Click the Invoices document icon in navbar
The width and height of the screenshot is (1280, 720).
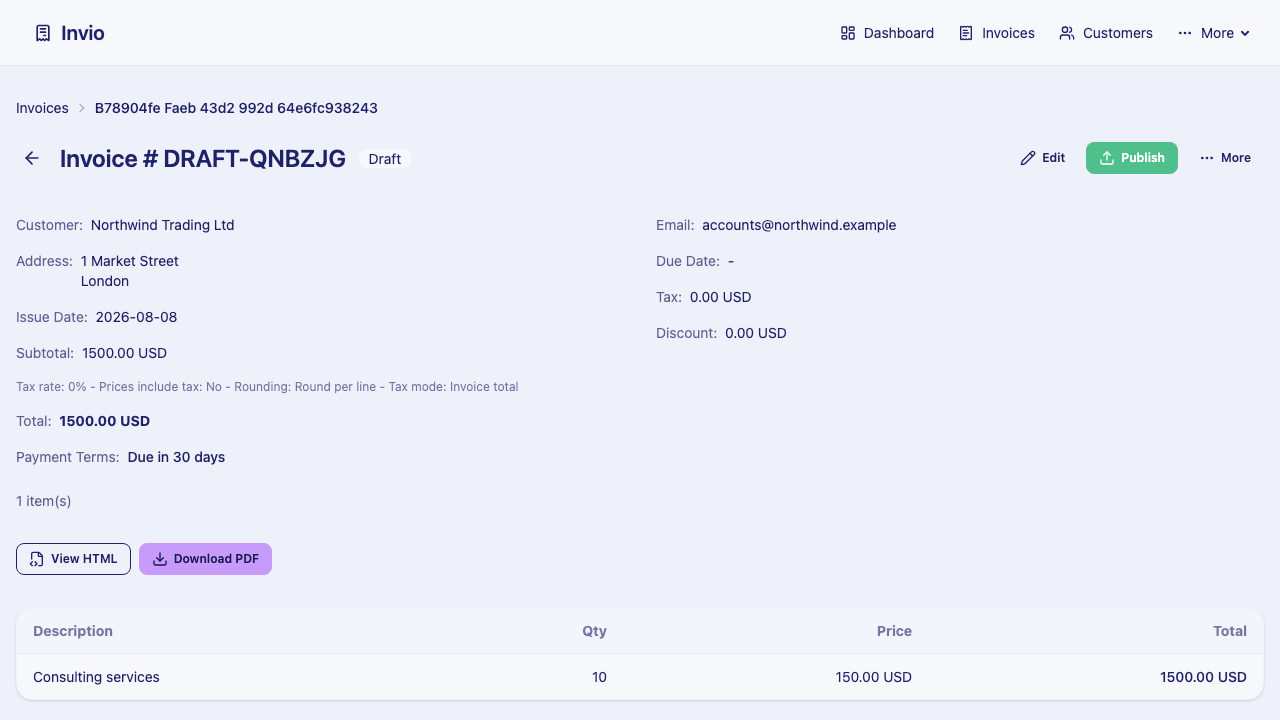[966, 33]
